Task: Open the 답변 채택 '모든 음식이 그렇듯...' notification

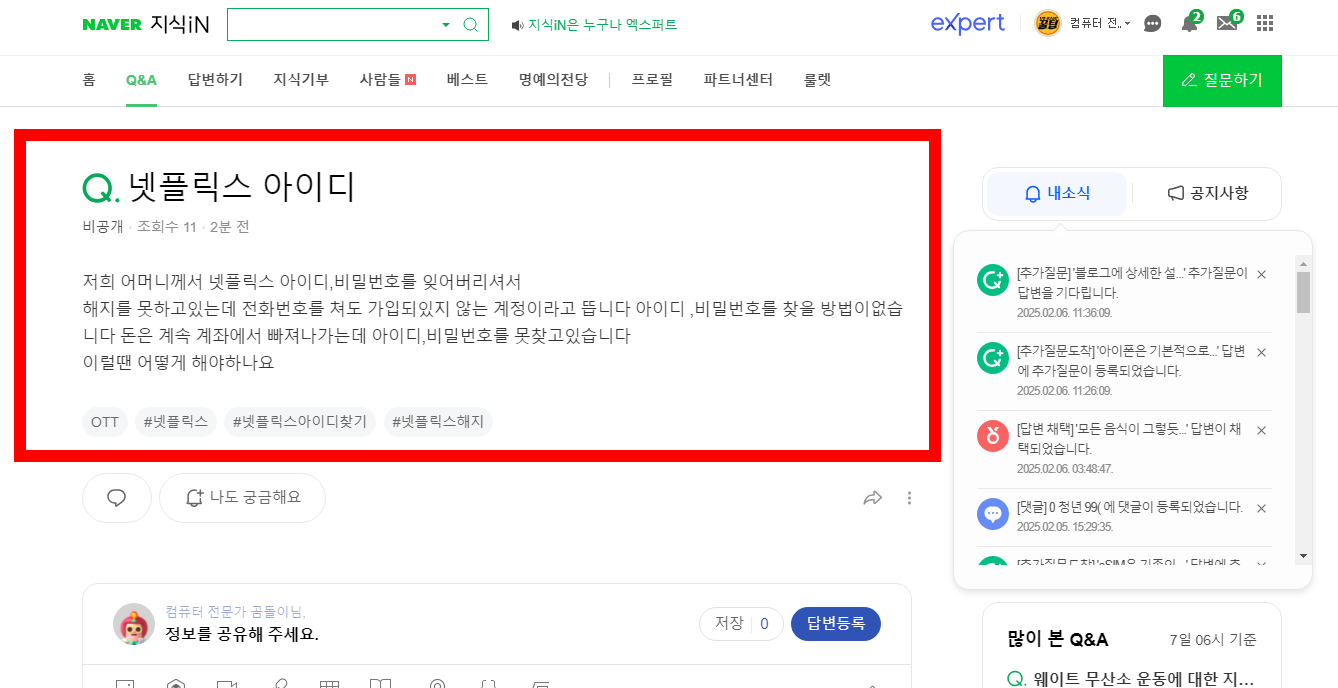Action: tap(1129, 439)
